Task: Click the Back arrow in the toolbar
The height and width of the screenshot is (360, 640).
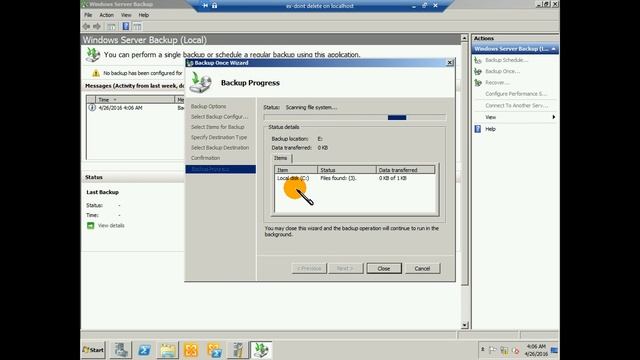Action: 87,27
